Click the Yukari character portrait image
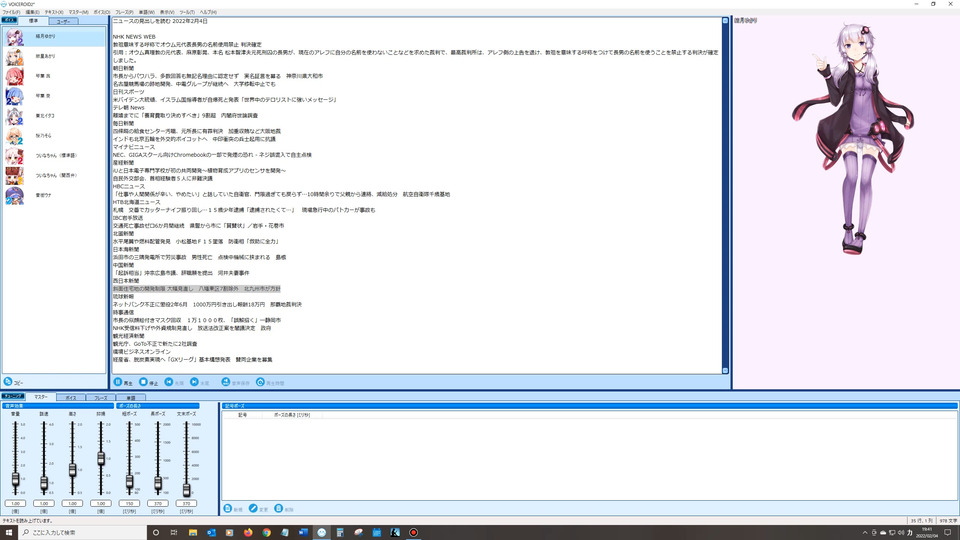 coord(853,140)
